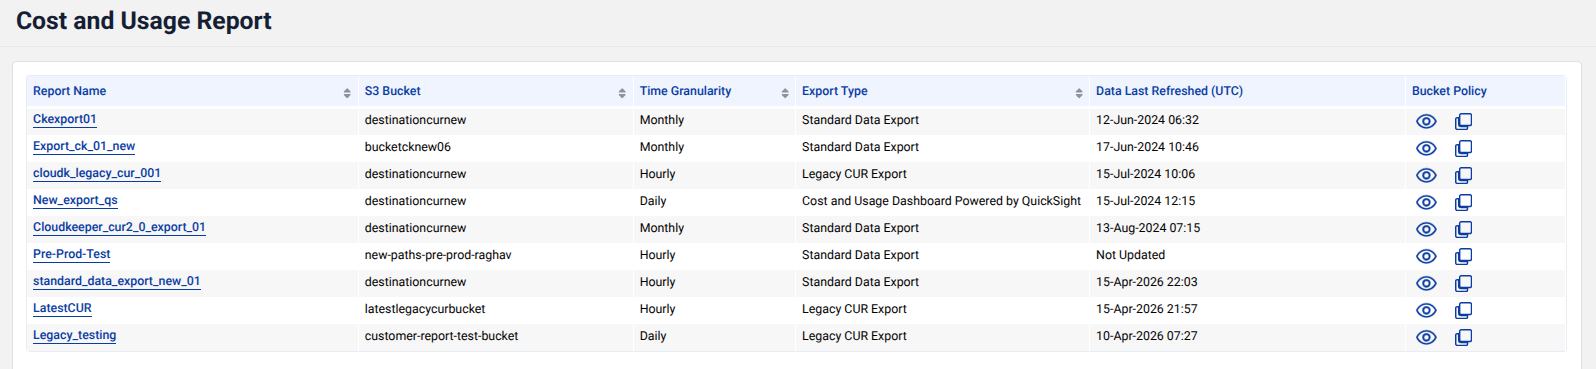View bucket policy for New_export_qs
Image resolution: width=1596 pixels, height=369 pixels.
click(x=1426, y=202)
